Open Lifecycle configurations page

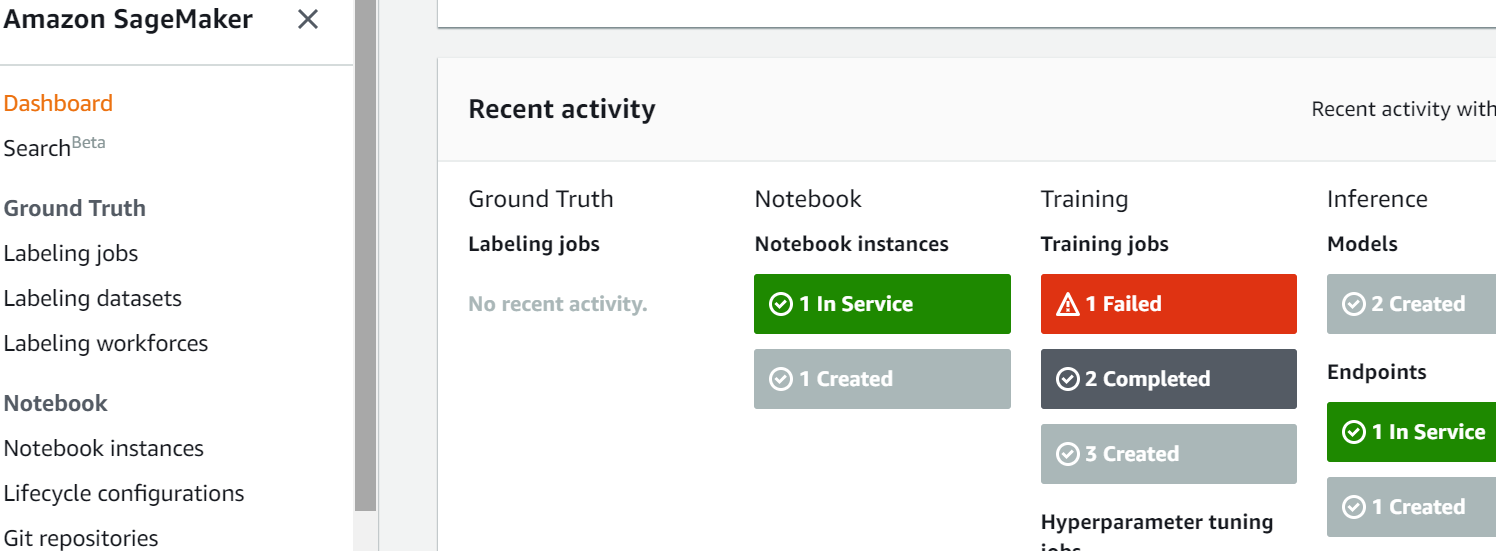coord(124,493)
